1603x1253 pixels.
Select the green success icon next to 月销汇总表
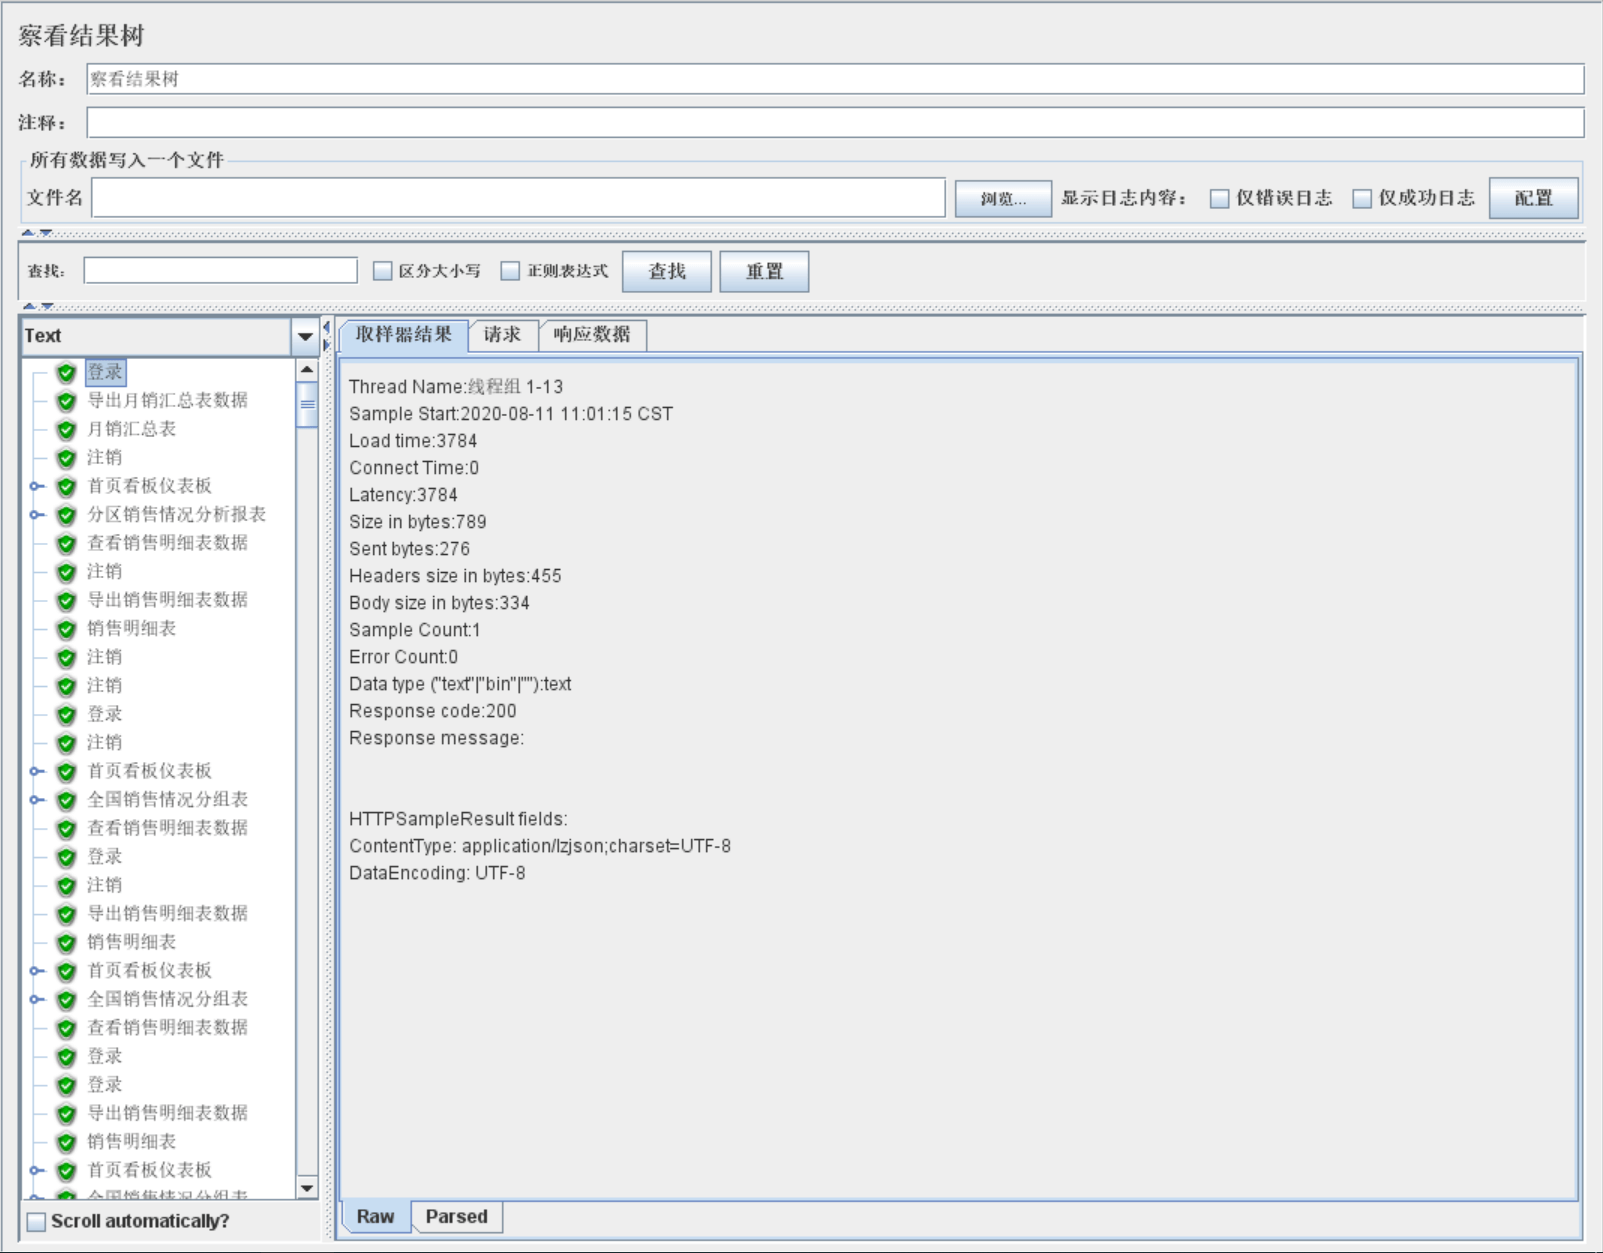[66, 430]
